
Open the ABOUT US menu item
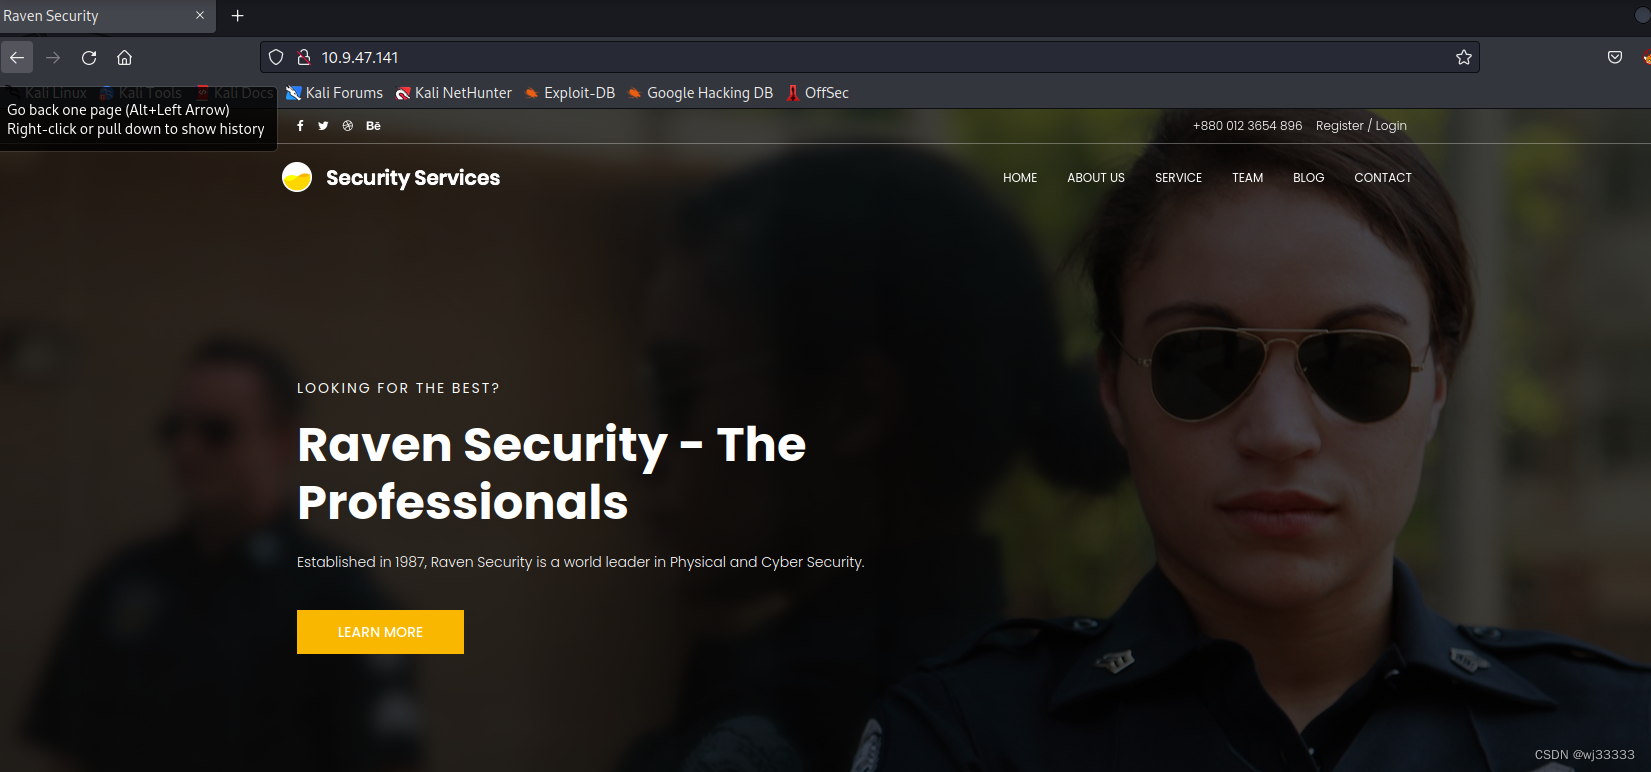(1096, 178)
